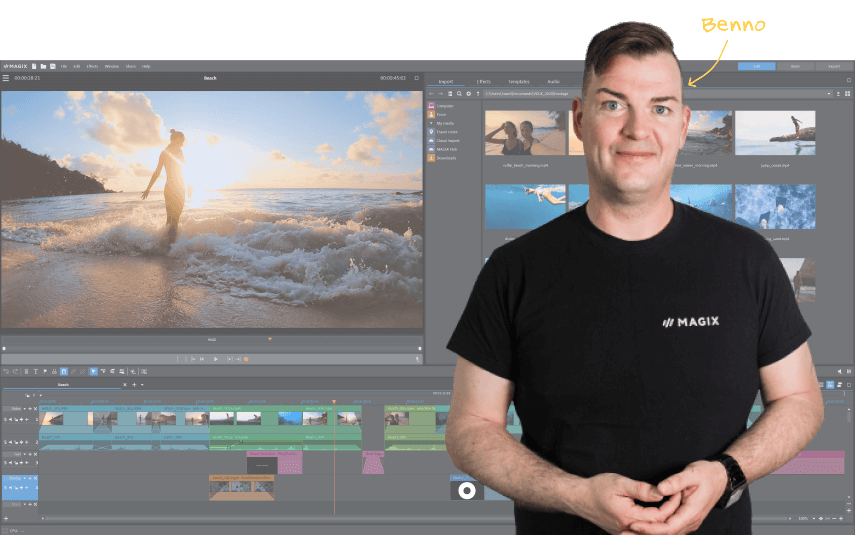Click the forward arrow in media browser
The height and width of the screenshot is (536, 856).
[441, 94]
